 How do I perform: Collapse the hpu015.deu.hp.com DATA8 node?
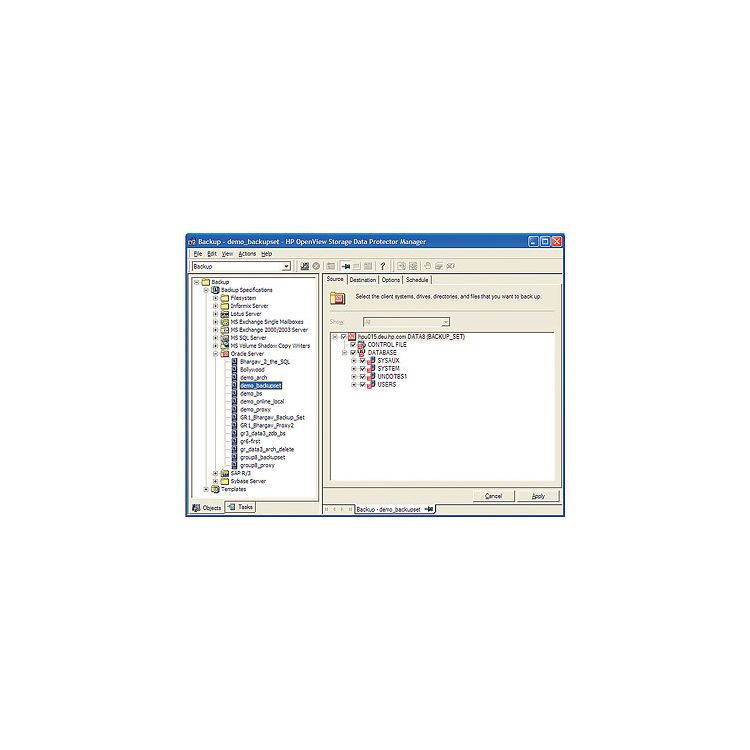click(x=335, y=337)
